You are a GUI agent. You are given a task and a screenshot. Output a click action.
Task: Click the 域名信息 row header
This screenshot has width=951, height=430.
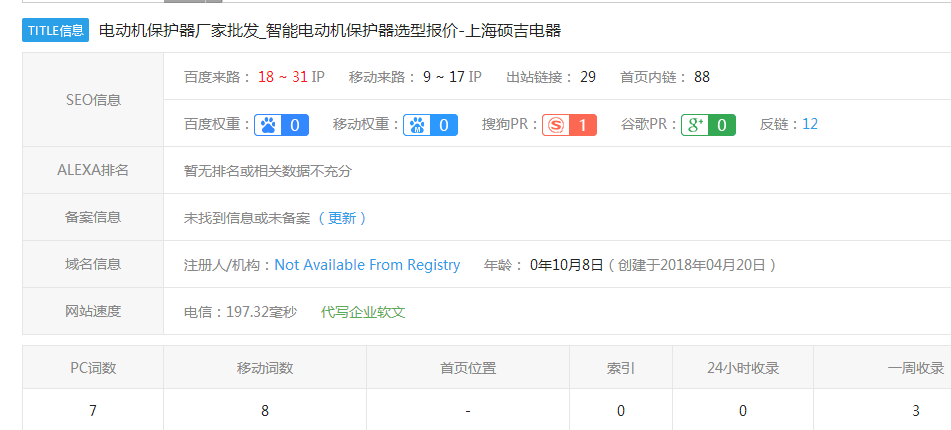click(93, 264)
